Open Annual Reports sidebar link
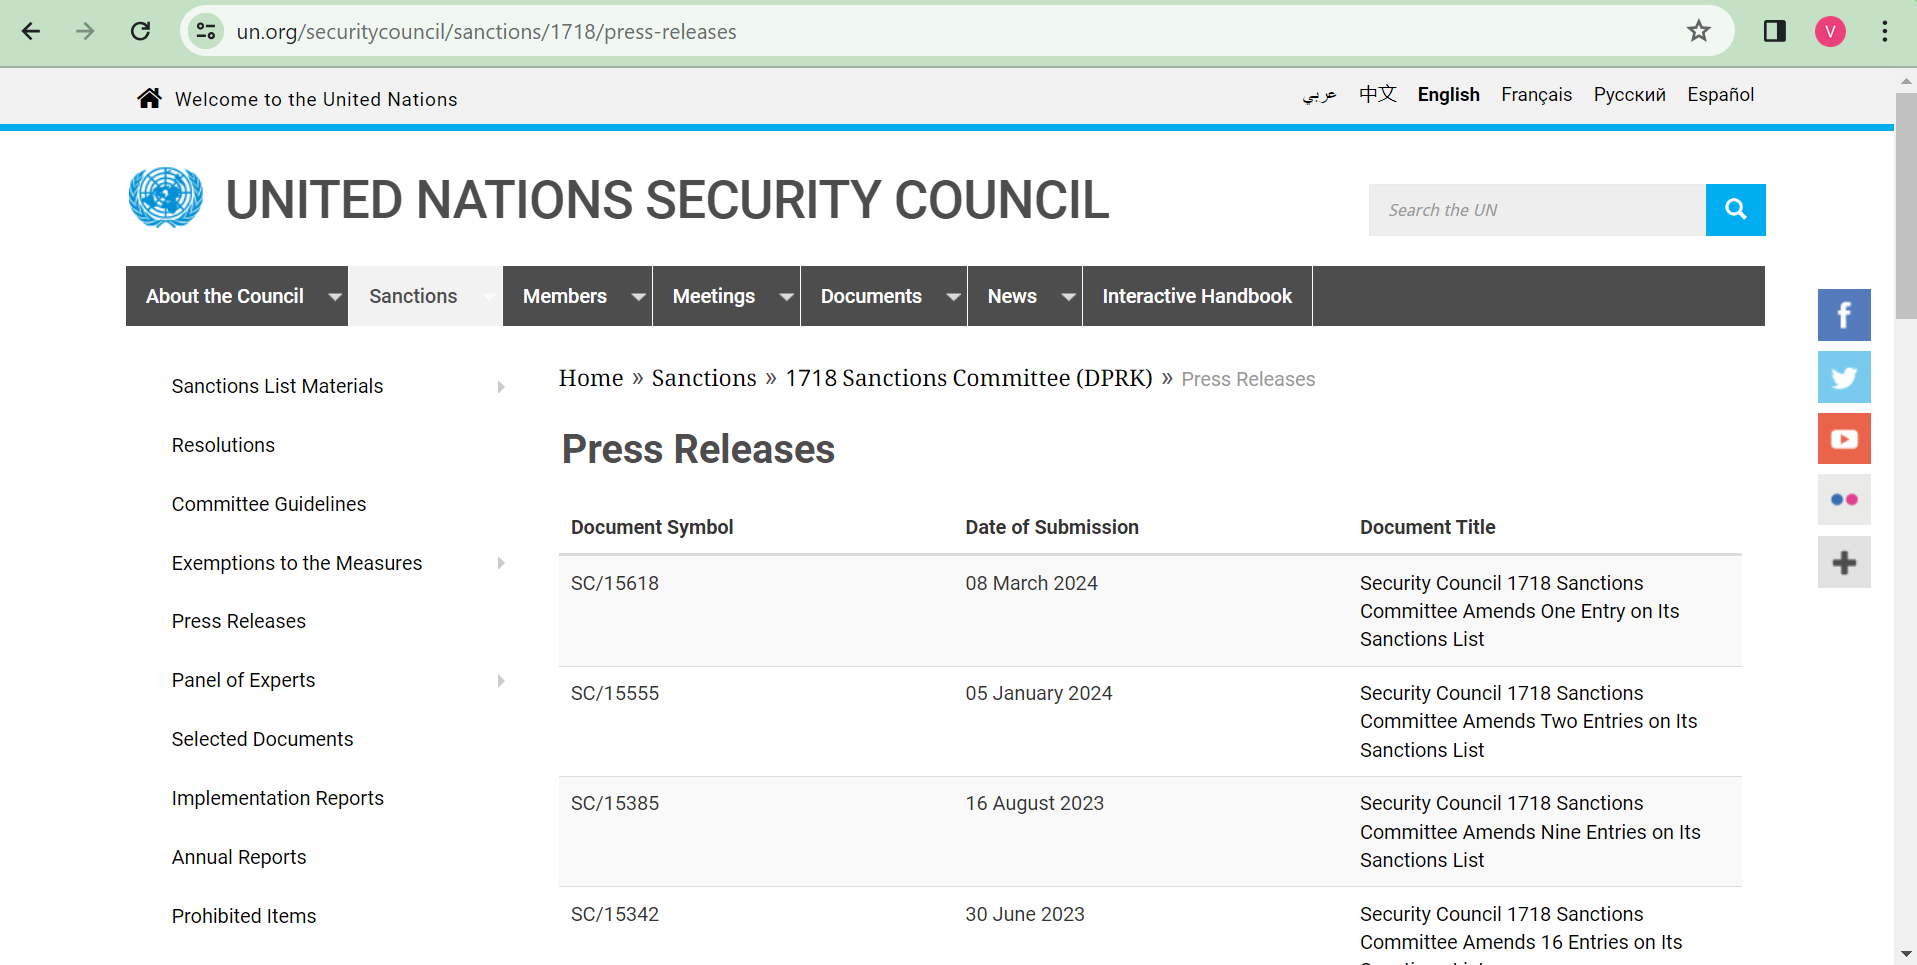 click(x=239, y=857)
